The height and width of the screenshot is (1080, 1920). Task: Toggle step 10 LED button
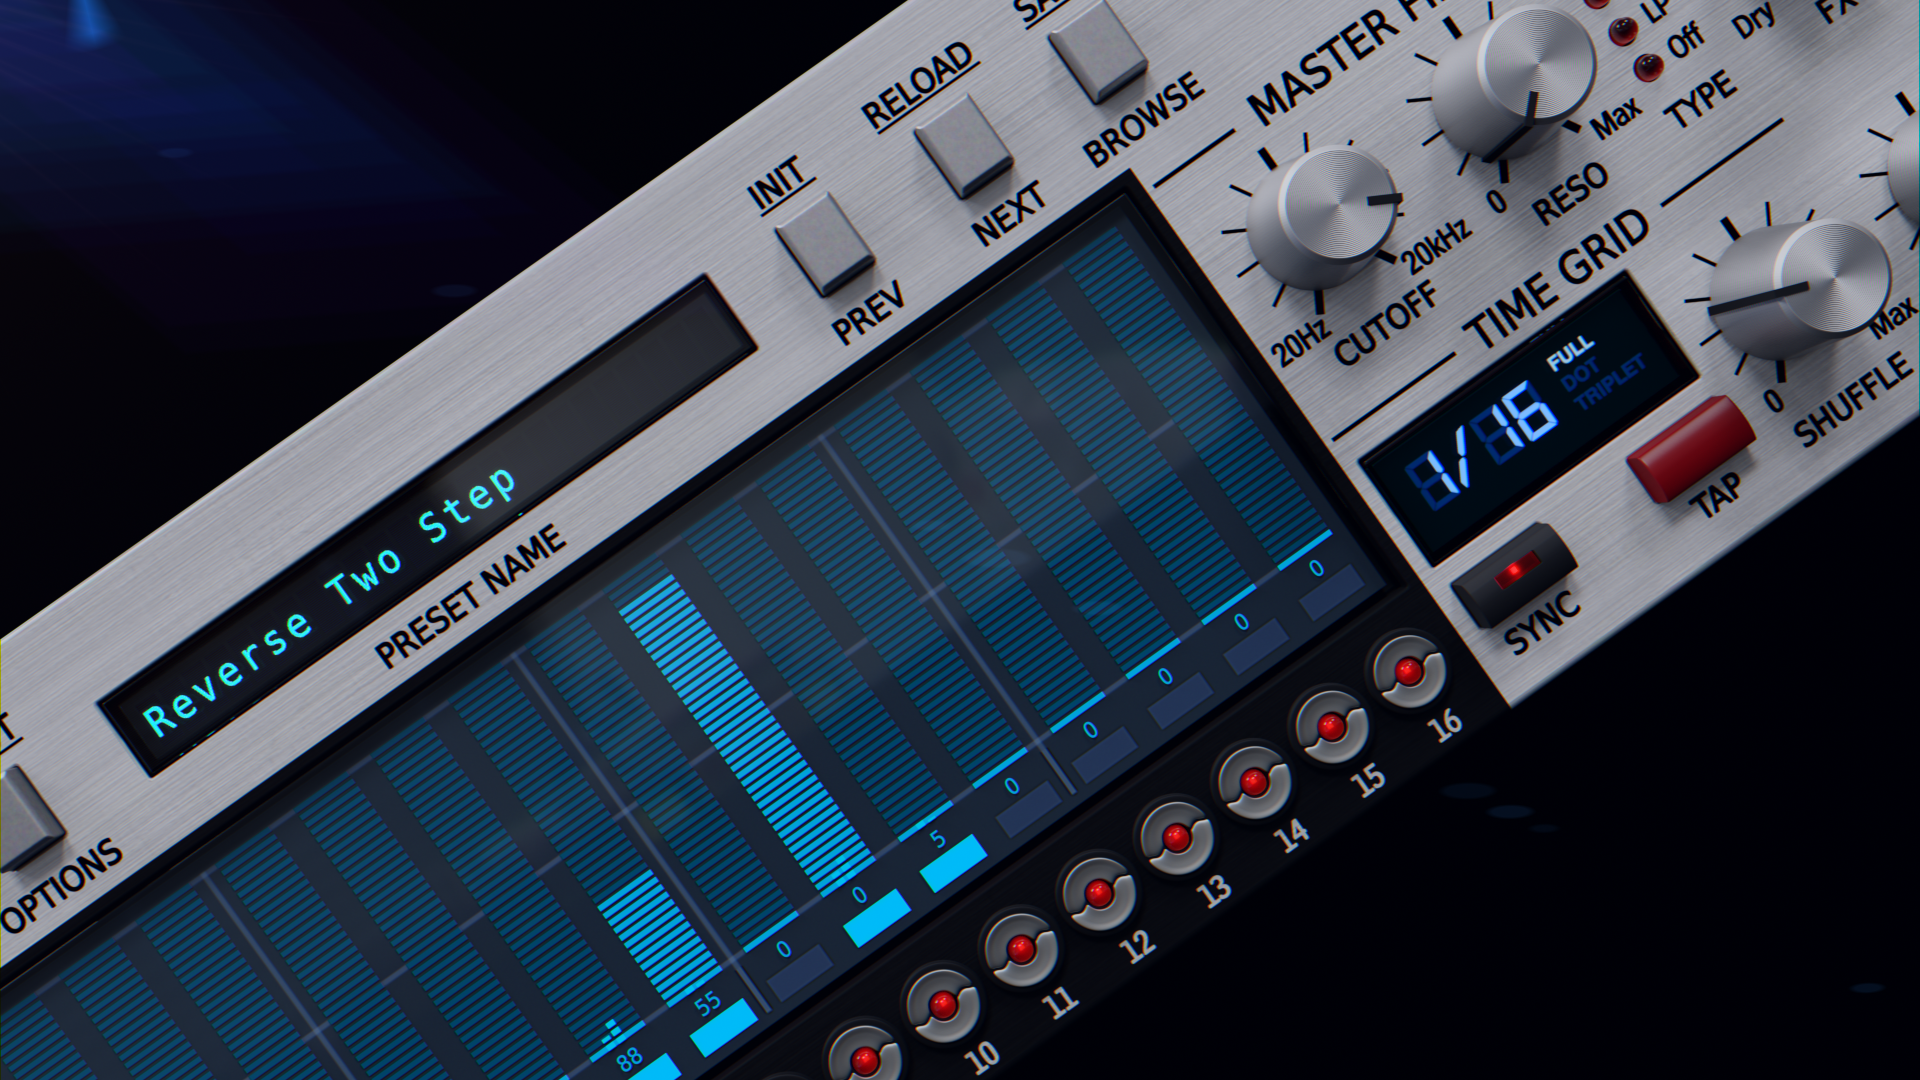pyautogui.click(x=942, y=1005)
